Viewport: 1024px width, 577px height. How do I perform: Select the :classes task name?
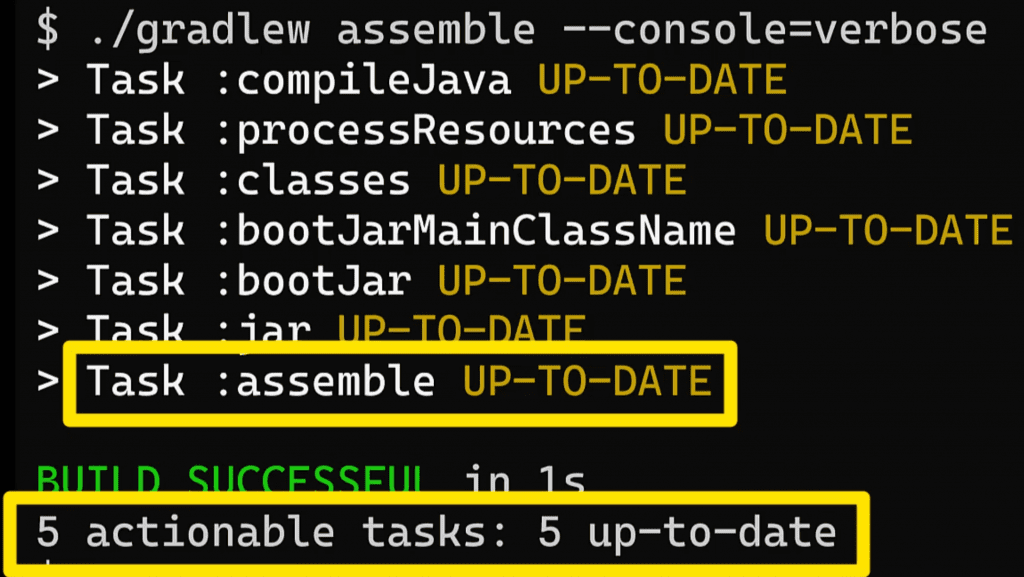(x=312, y=180)
